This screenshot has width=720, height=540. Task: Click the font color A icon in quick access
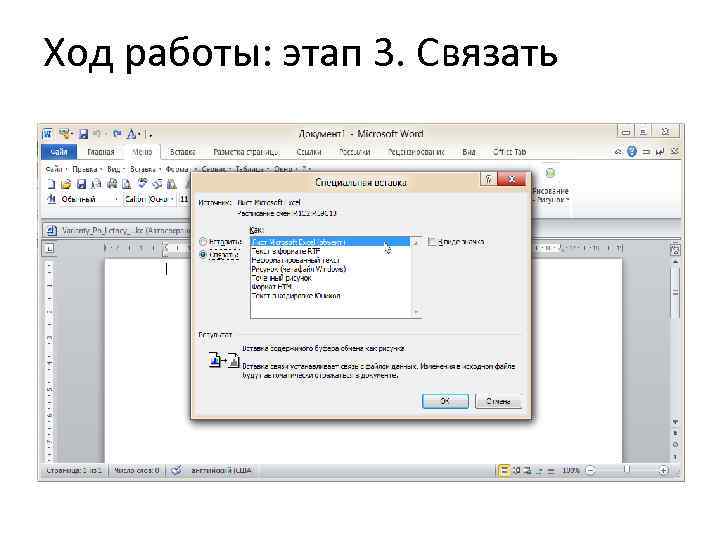(x=132, y=134)
